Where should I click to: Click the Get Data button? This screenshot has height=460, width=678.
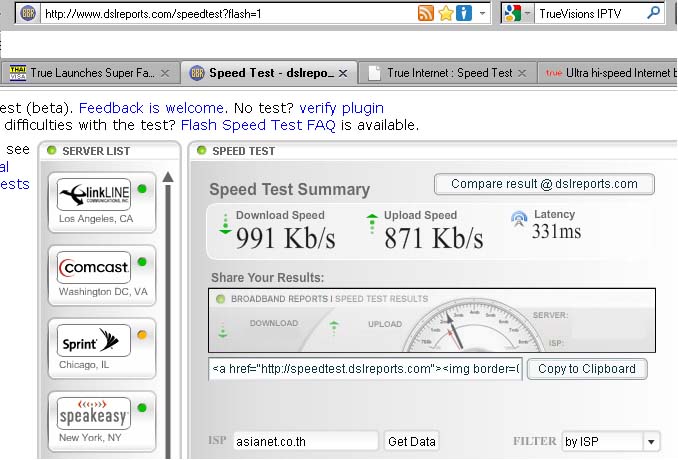point(412,441)
